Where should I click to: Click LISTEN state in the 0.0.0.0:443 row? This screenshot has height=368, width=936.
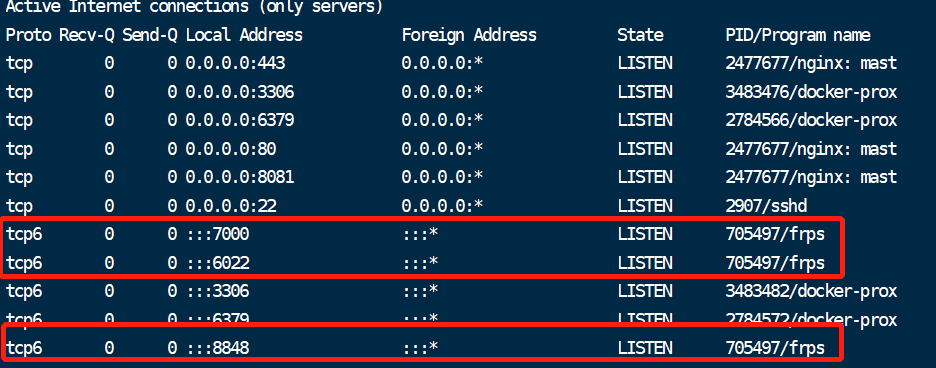[645, 63]
